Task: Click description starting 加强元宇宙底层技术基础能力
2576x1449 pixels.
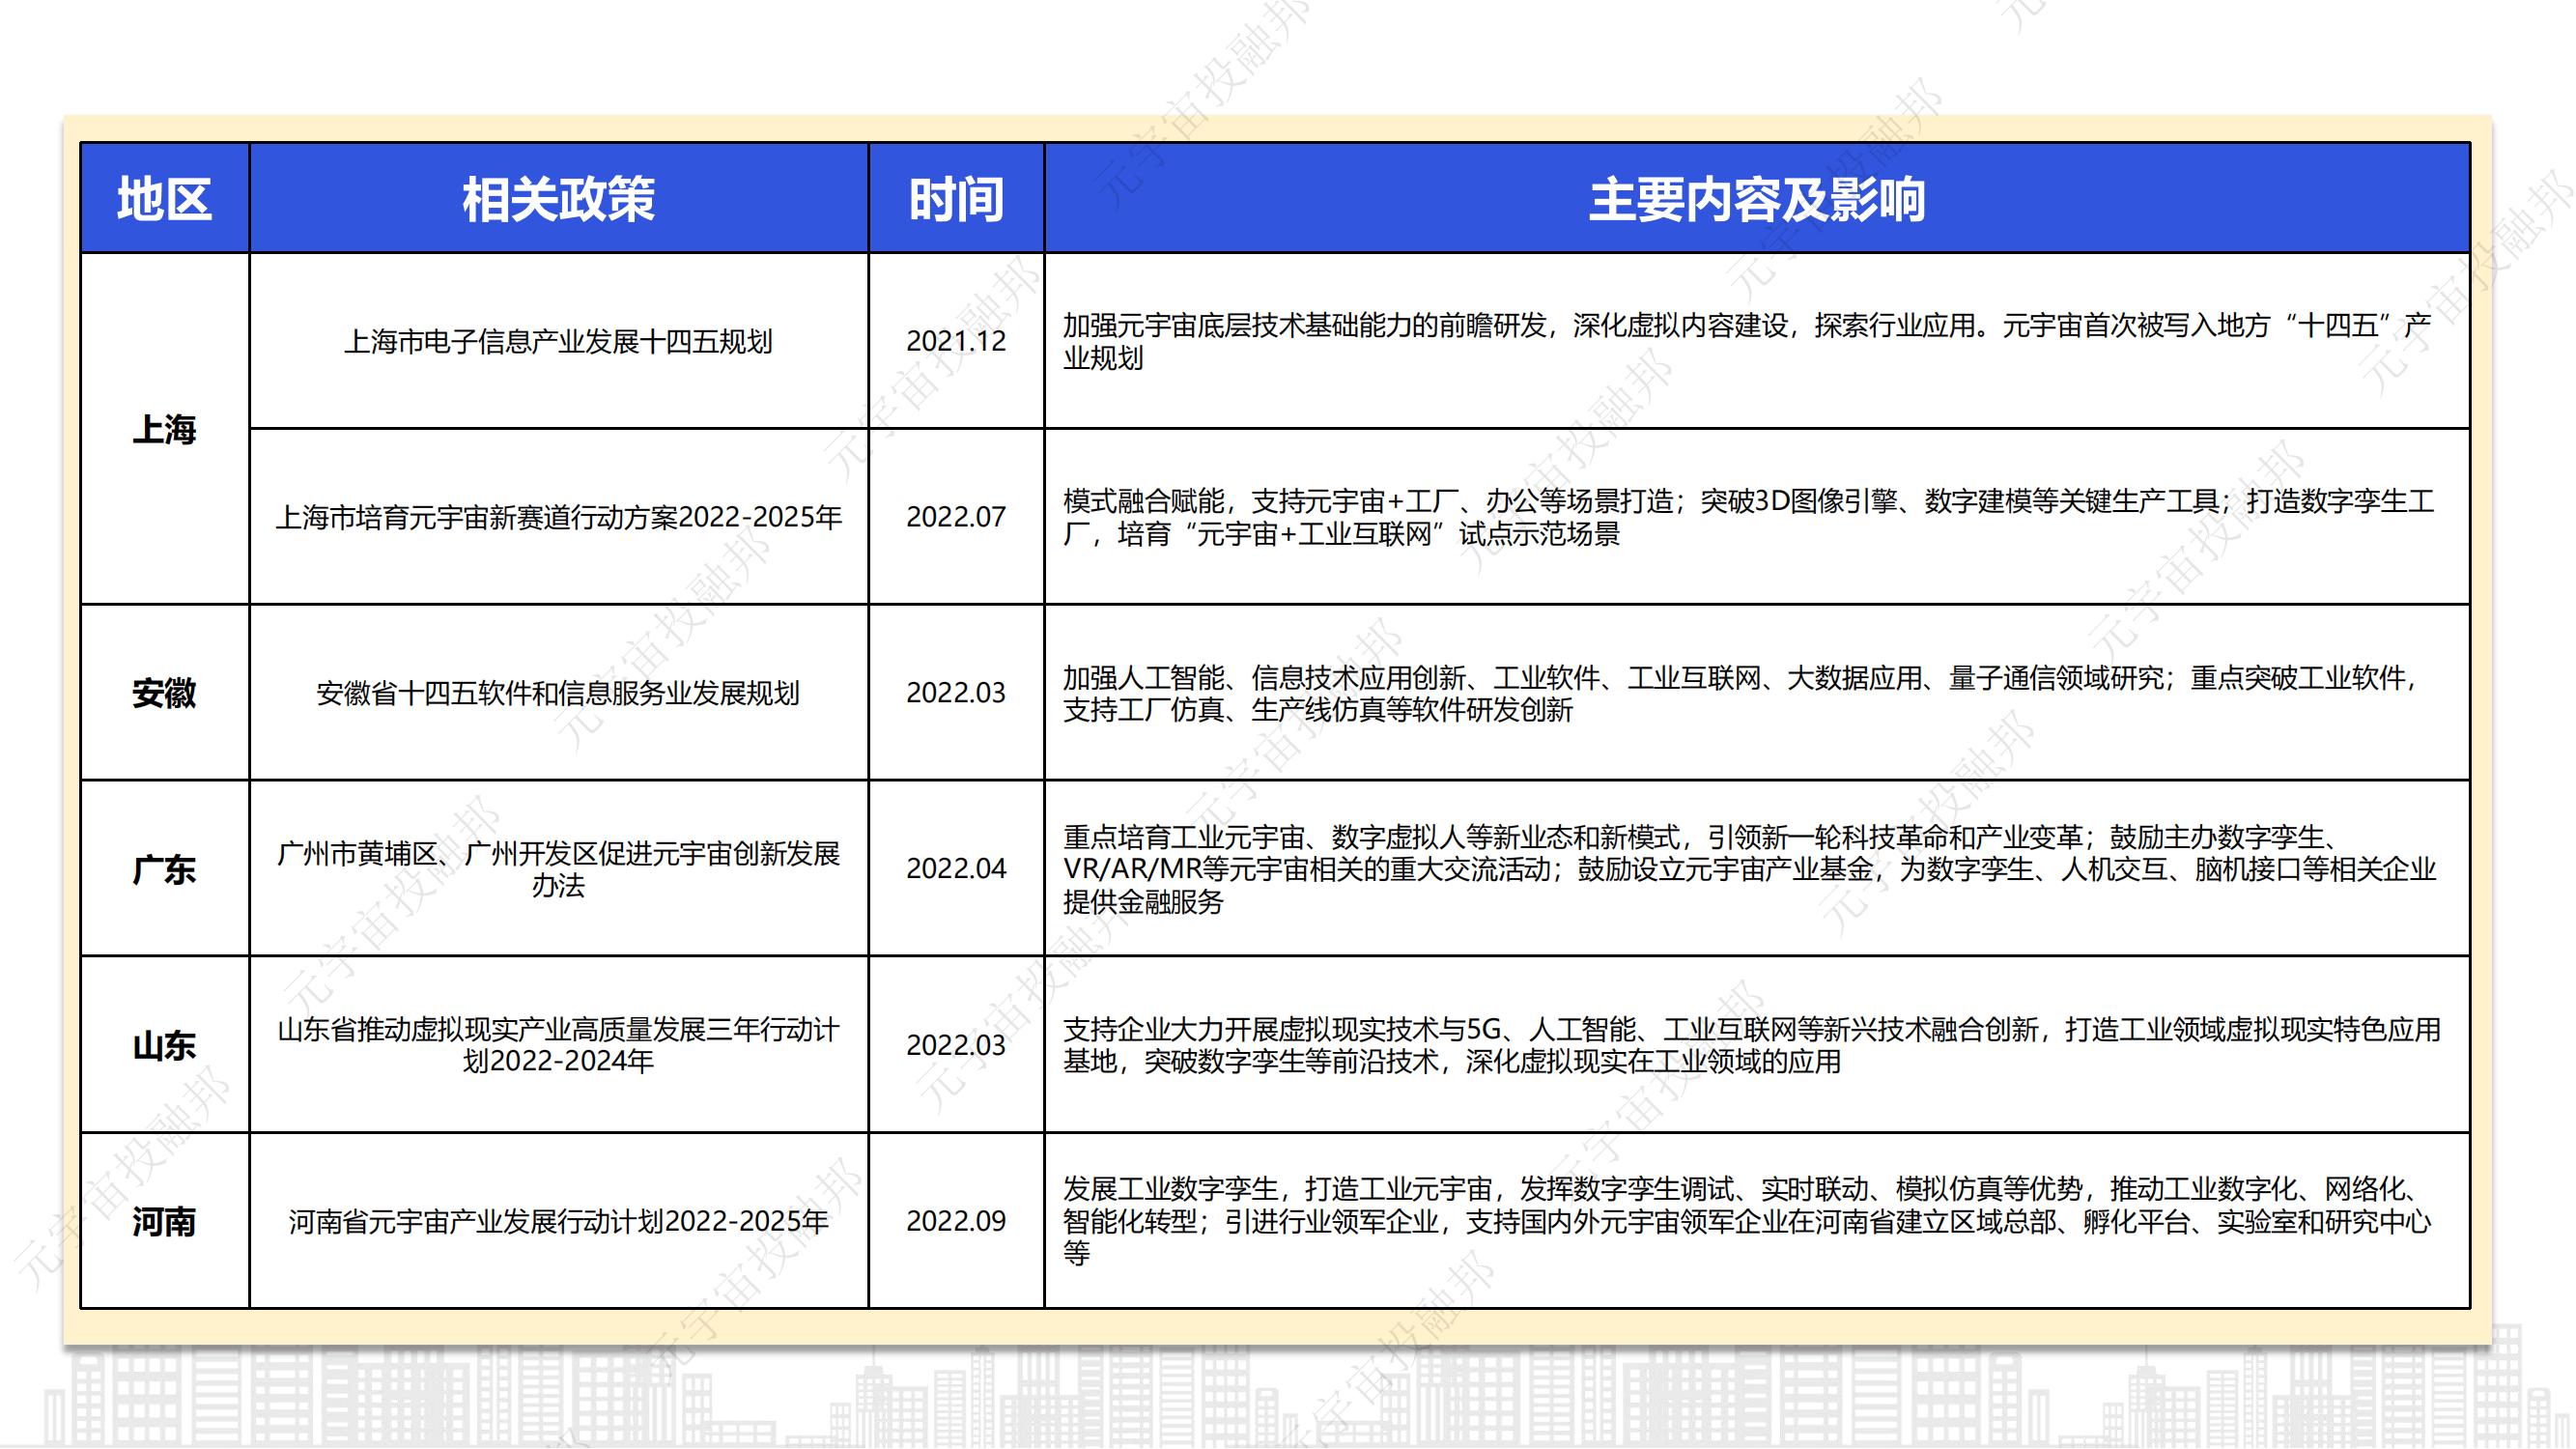Action: tap(1746, 341)
